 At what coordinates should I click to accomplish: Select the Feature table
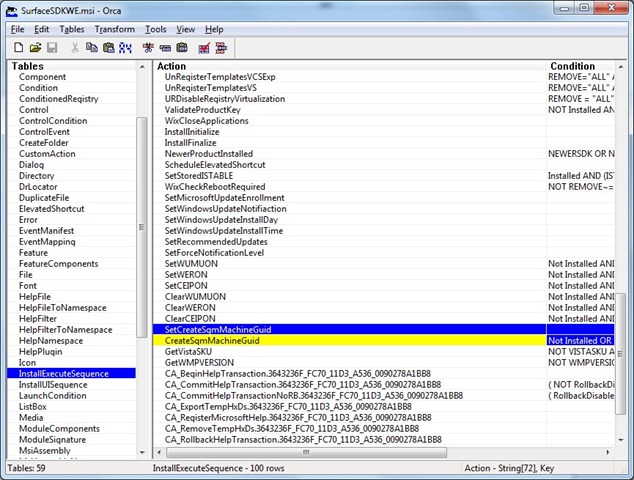(34, 253)
